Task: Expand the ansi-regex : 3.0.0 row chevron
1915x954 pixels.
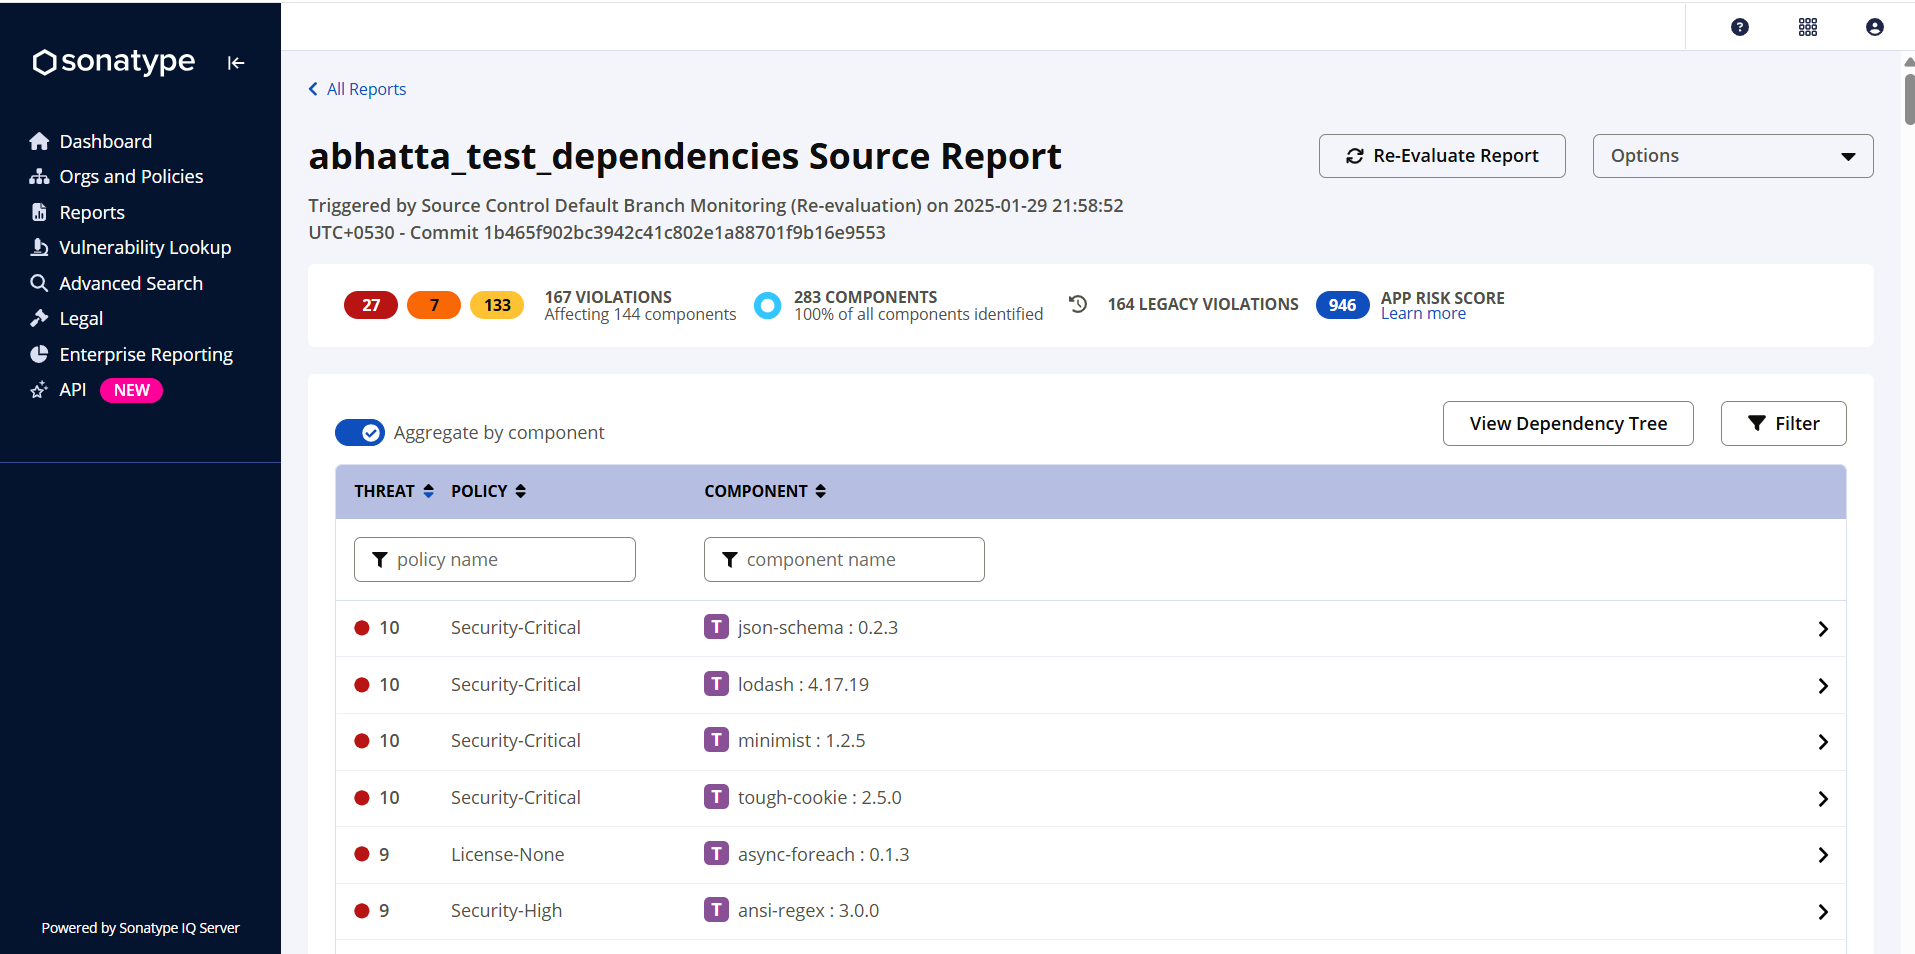Action: point(1823,912)
